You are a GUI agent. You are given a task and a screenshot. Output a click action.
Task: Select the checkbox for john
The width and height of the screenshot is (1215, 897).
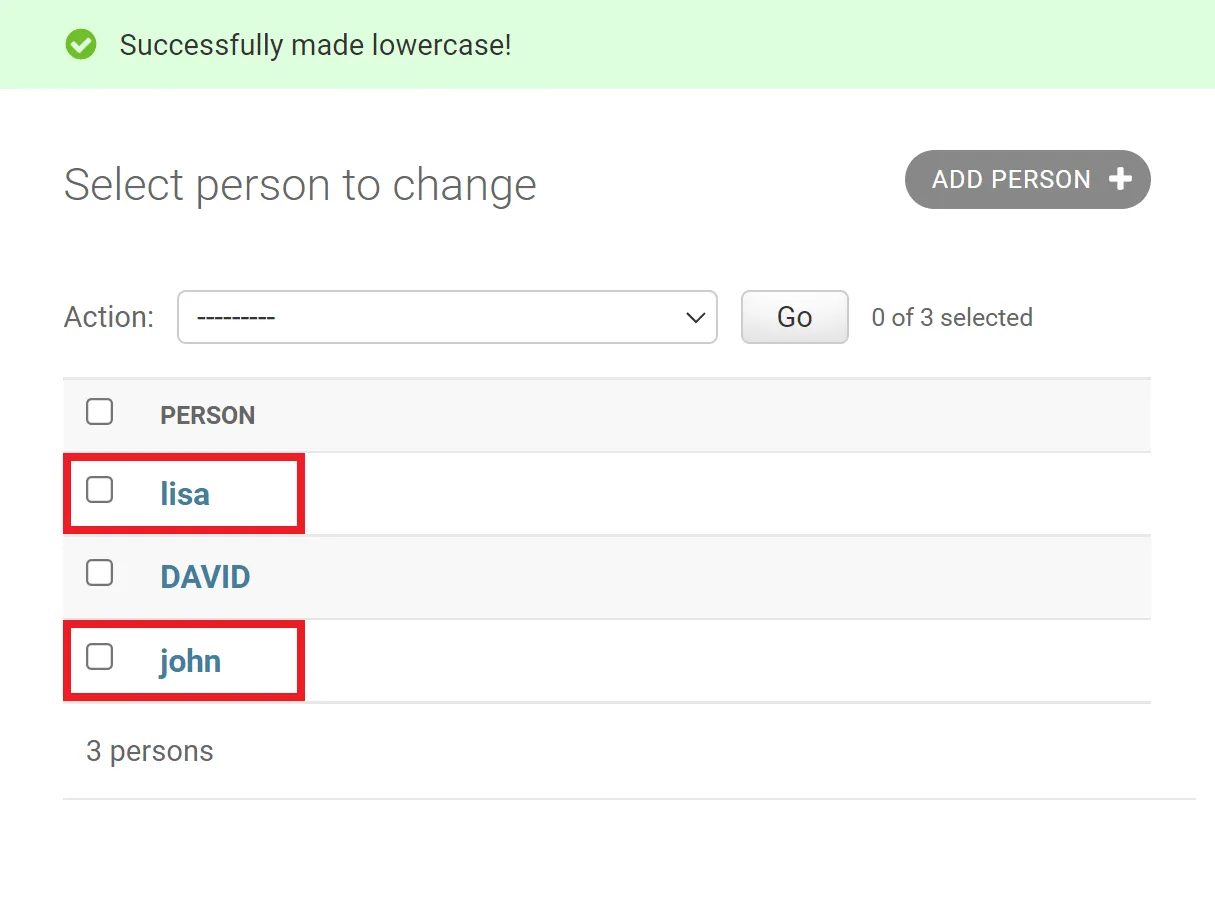click(99, 657)
